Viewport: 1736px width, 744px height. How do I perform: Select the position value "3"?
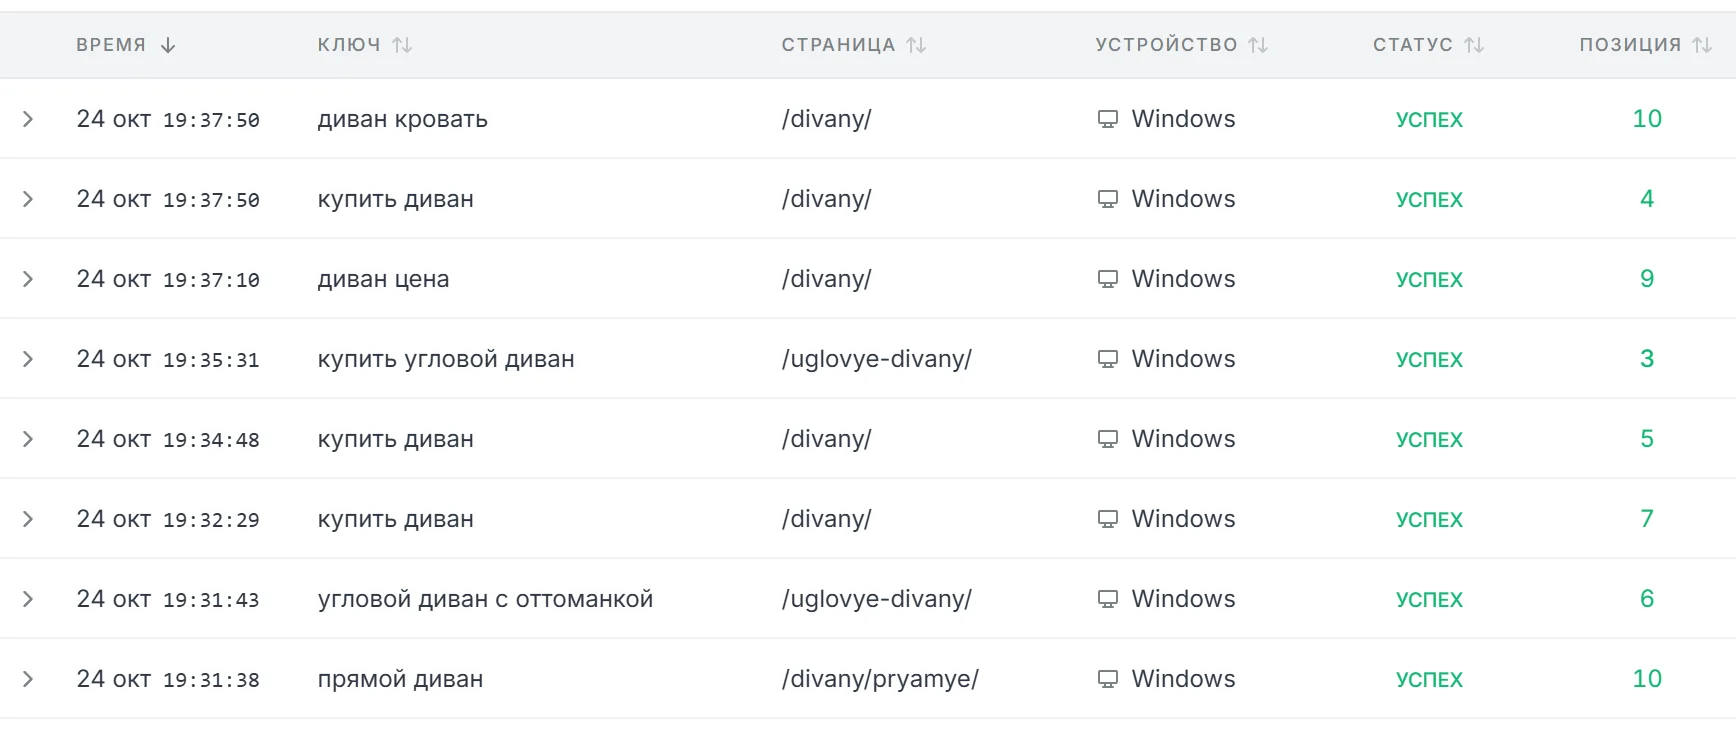(1647, 359)
